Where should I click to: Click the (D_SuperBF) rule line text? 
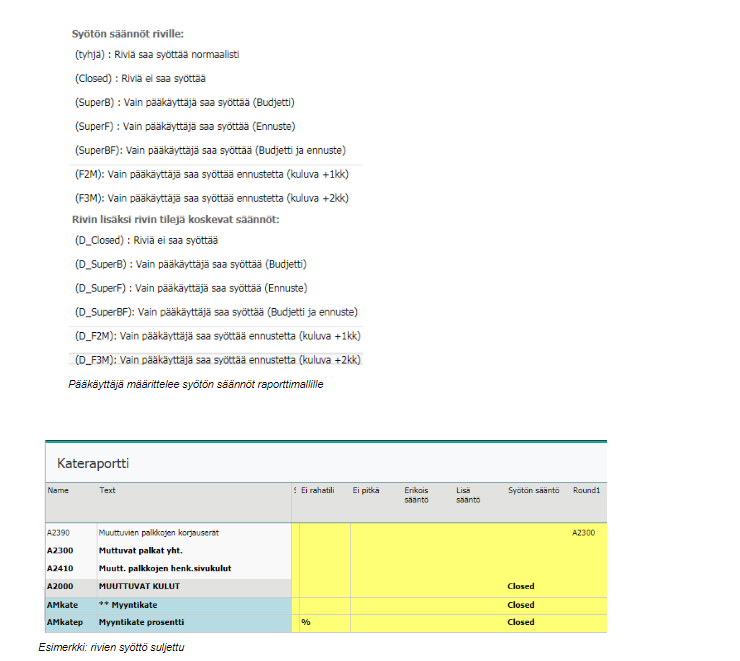(x=216, y=312)
